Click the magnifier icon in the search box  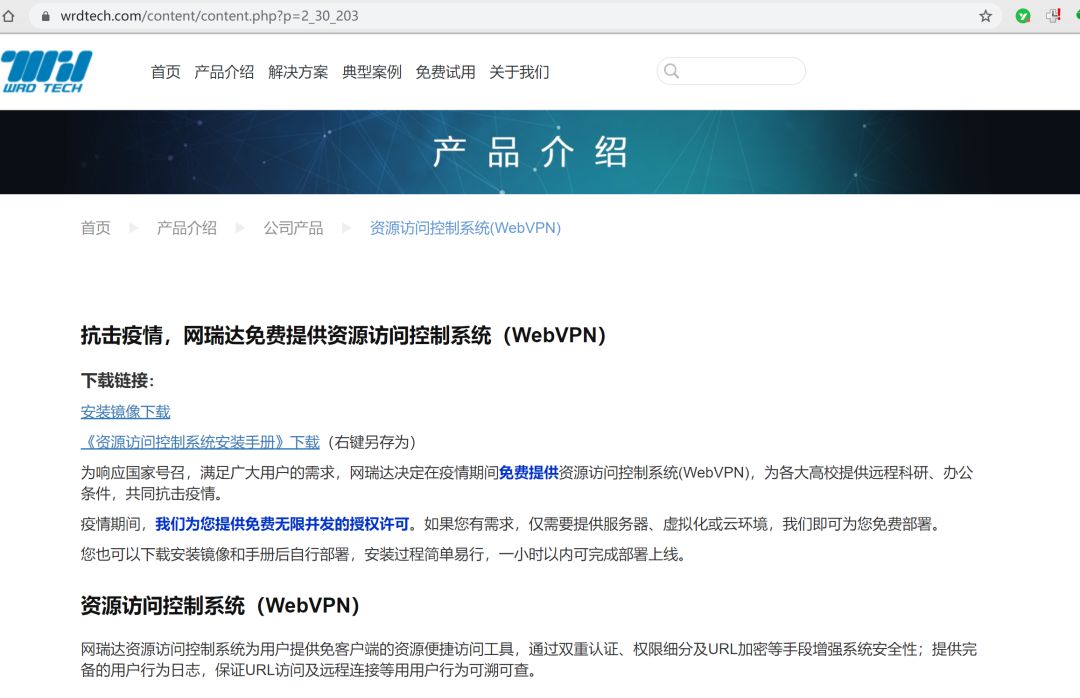click(x=672, y=71)
